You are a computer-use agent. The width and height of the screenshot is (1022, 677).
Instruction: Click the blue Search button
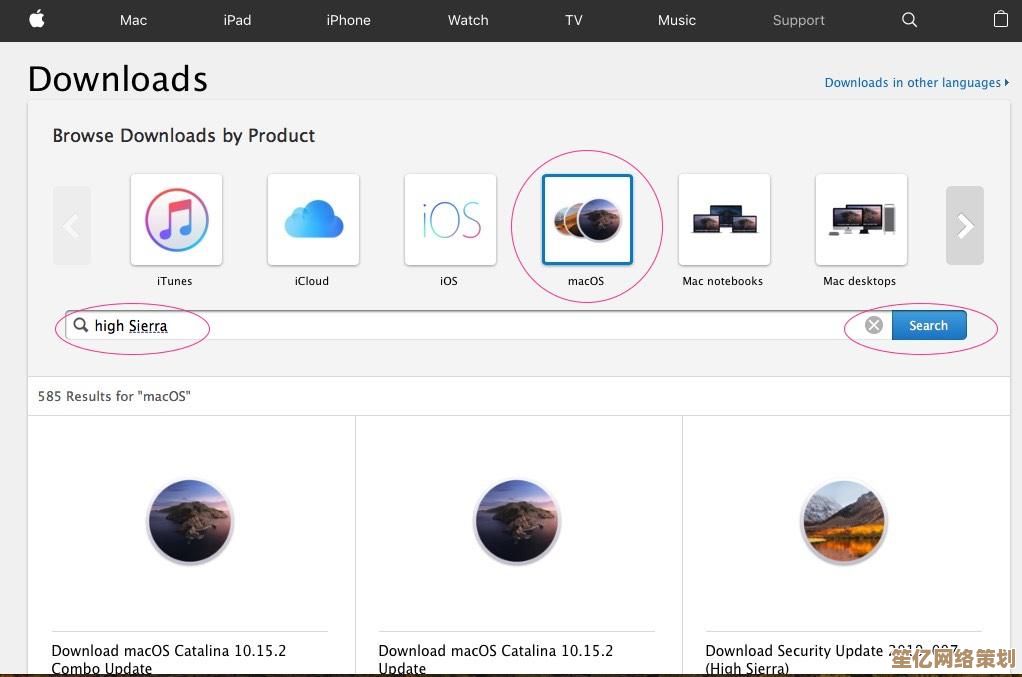[929, 325]
